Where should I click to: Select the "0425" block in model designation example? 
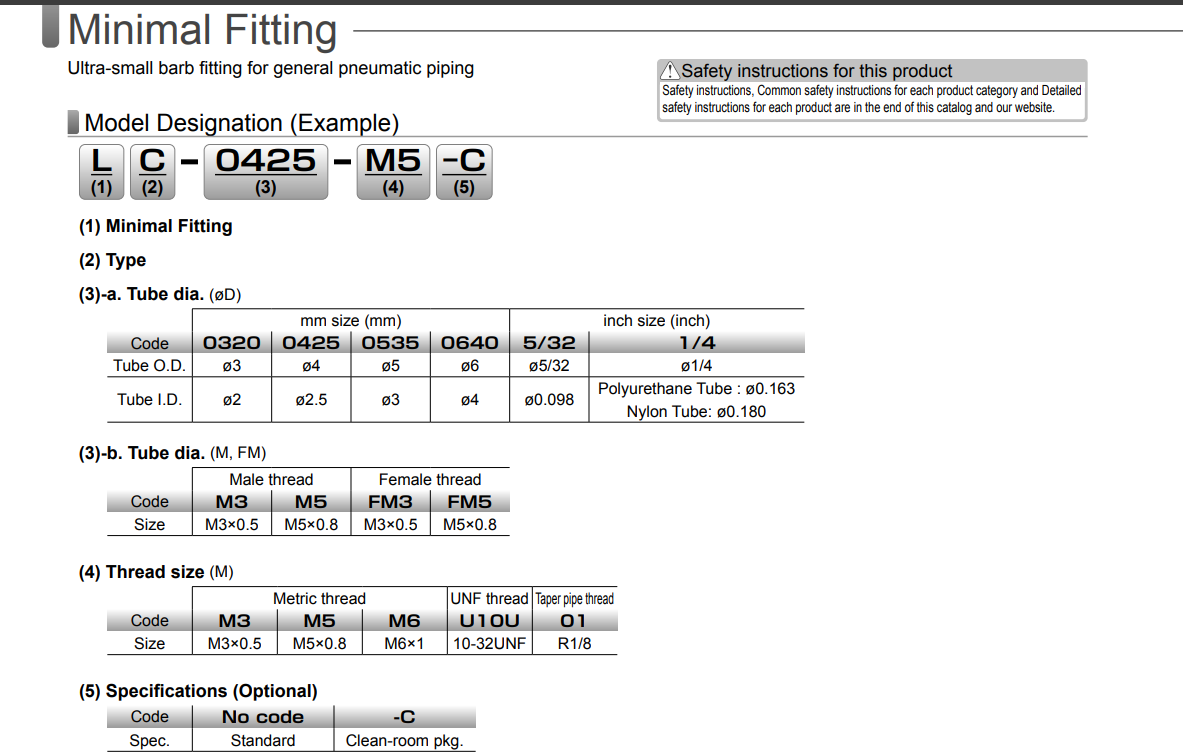[265, 171]
